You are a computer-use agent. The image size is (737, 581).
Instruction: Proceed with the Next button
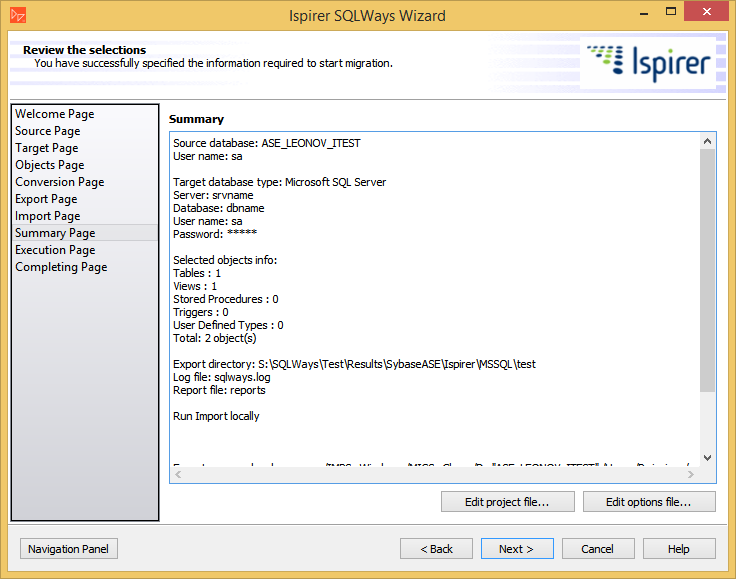pos(517,549)
